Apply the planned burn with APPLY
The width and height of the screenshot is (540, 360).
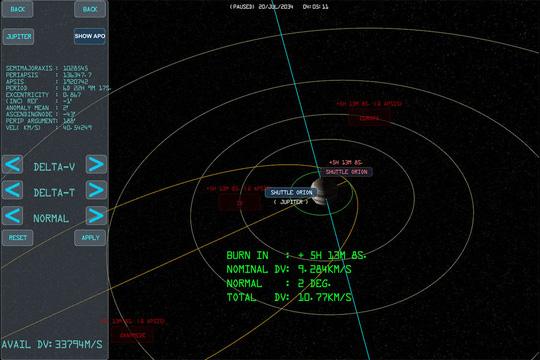click(x=90, y=238)
